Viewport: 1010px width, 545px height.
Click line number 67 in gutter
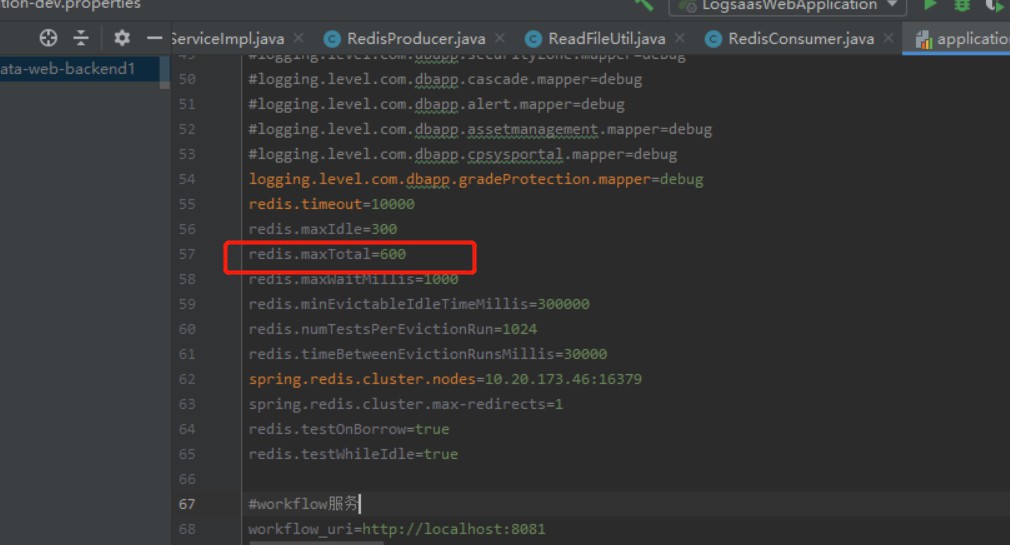[187, 504]
